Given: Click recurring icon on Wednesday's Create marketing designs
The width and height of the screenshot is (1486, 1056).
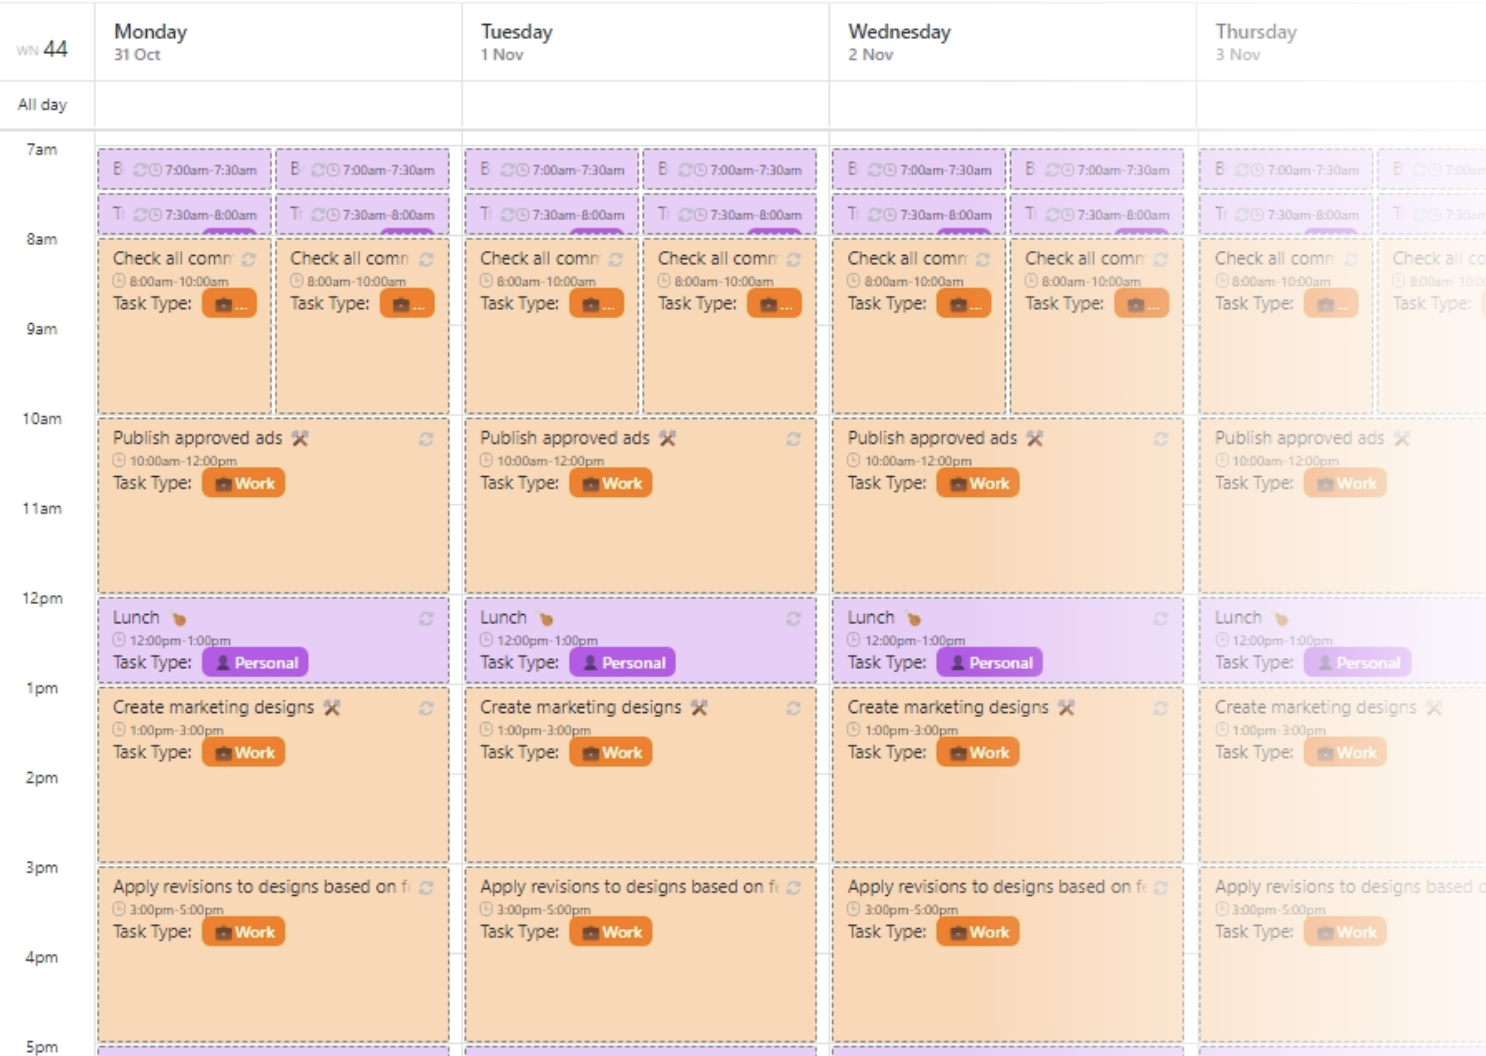Looking at the screenshot, I should pyautogui.click(x=1160, y=708).
